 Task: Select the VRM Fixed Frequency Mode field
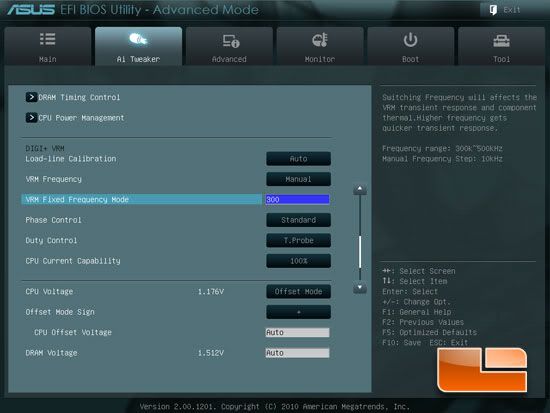pos(297,200)
